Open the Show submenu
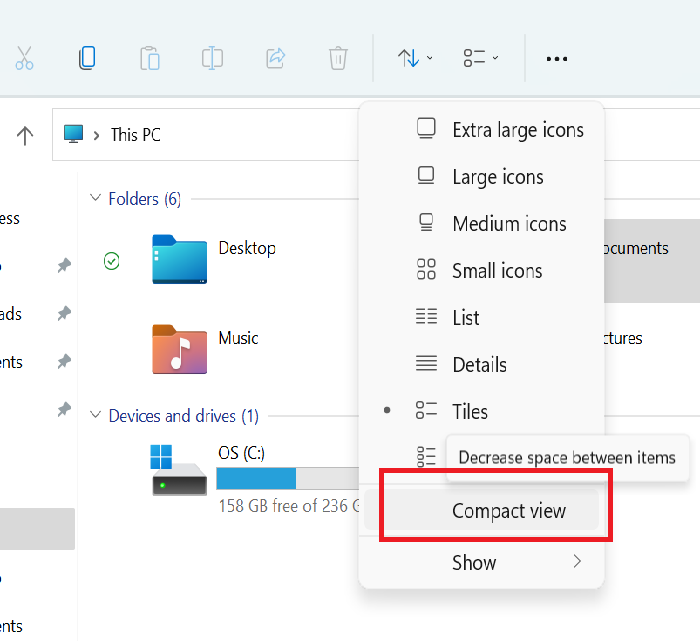Screen dimensions: 700x641 tap(474, 563)
